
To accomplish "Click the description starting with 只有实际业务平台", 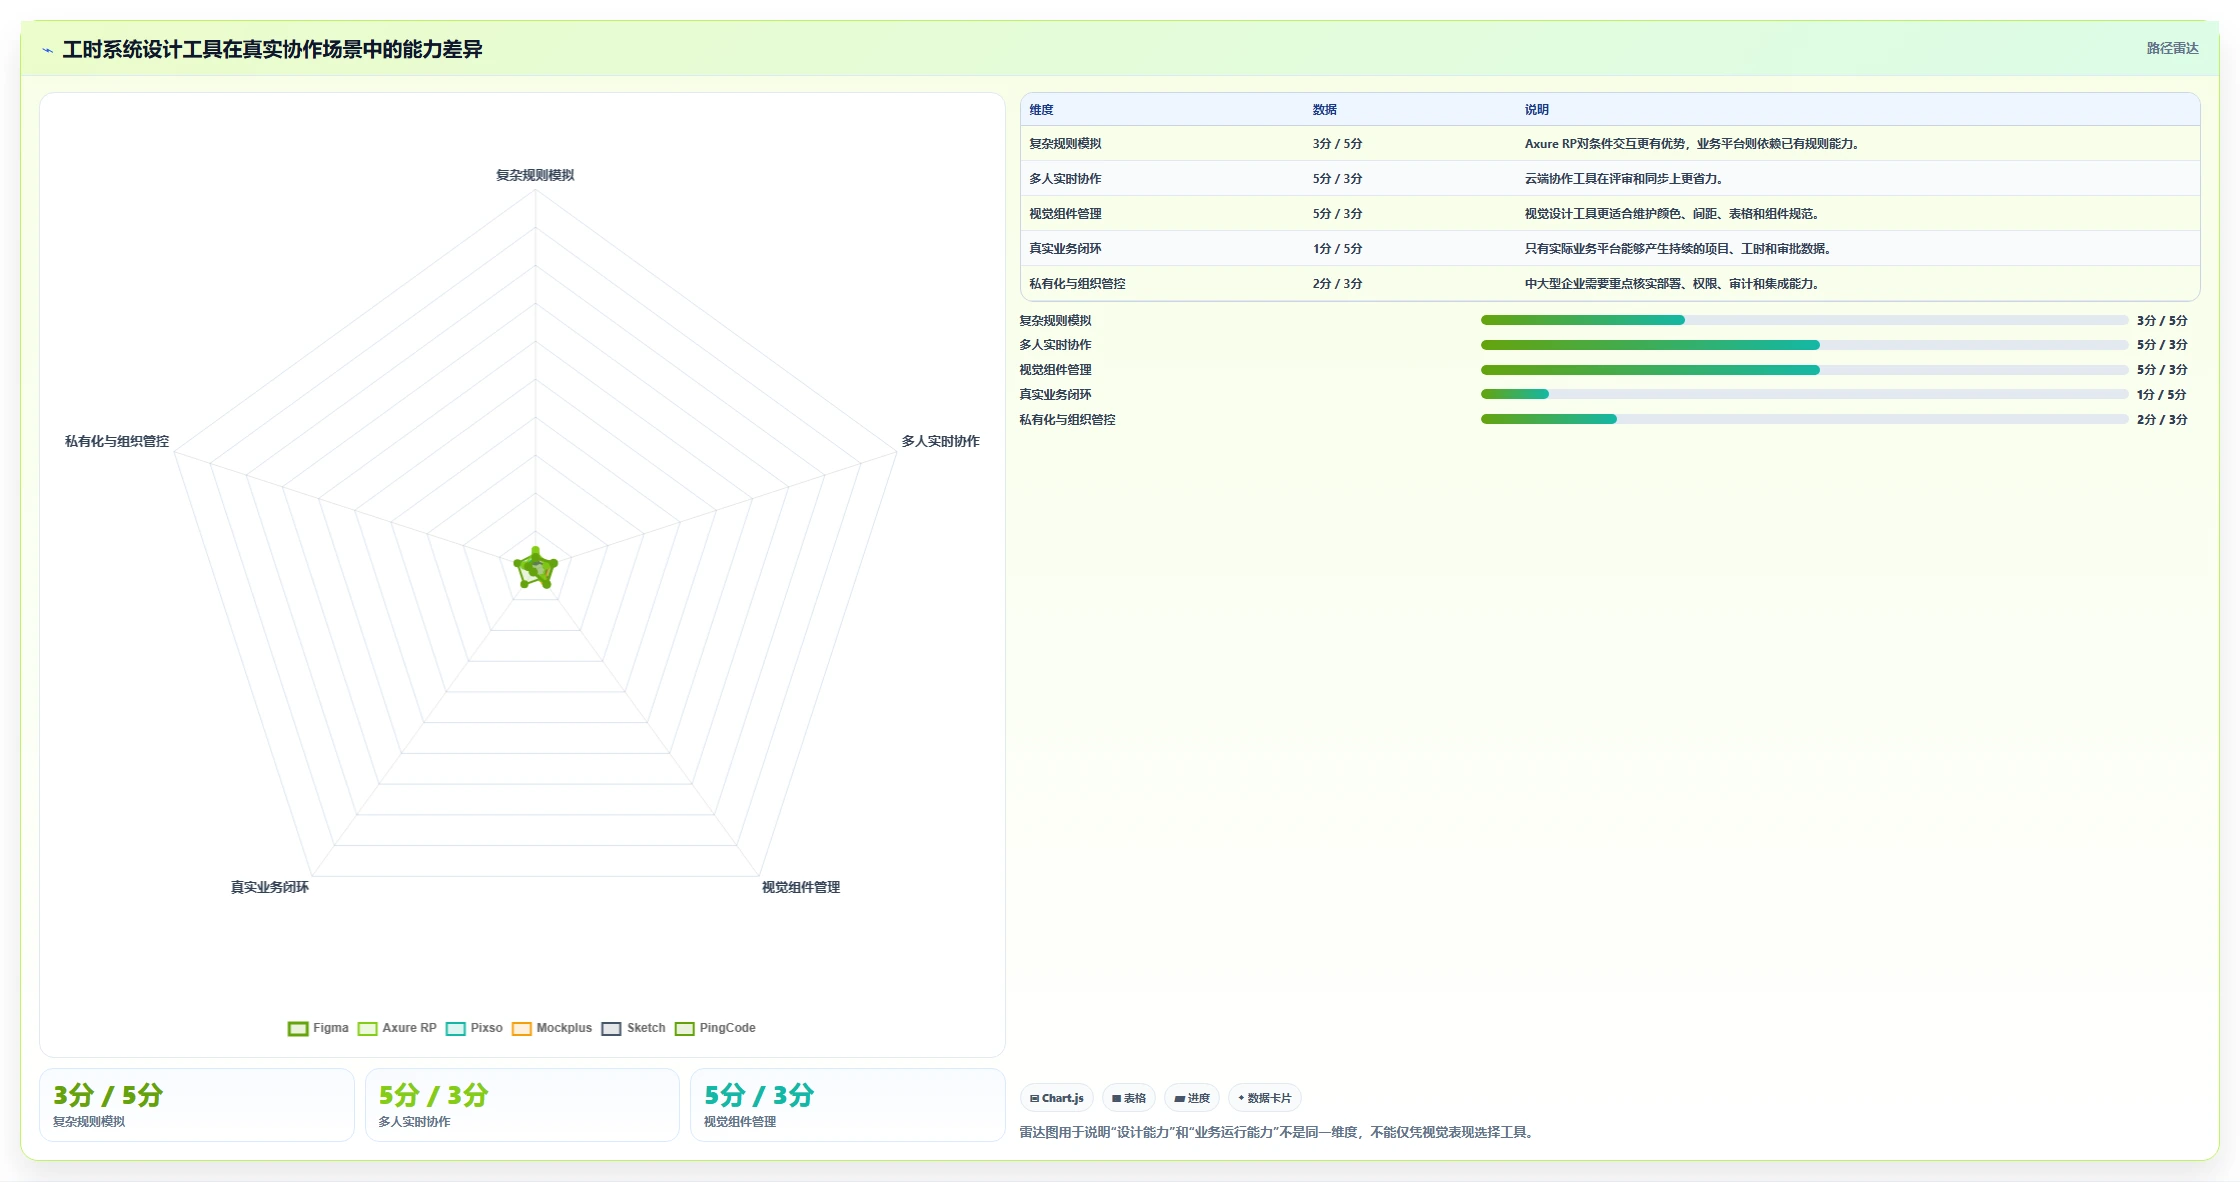I will (x=1678, y=249).
